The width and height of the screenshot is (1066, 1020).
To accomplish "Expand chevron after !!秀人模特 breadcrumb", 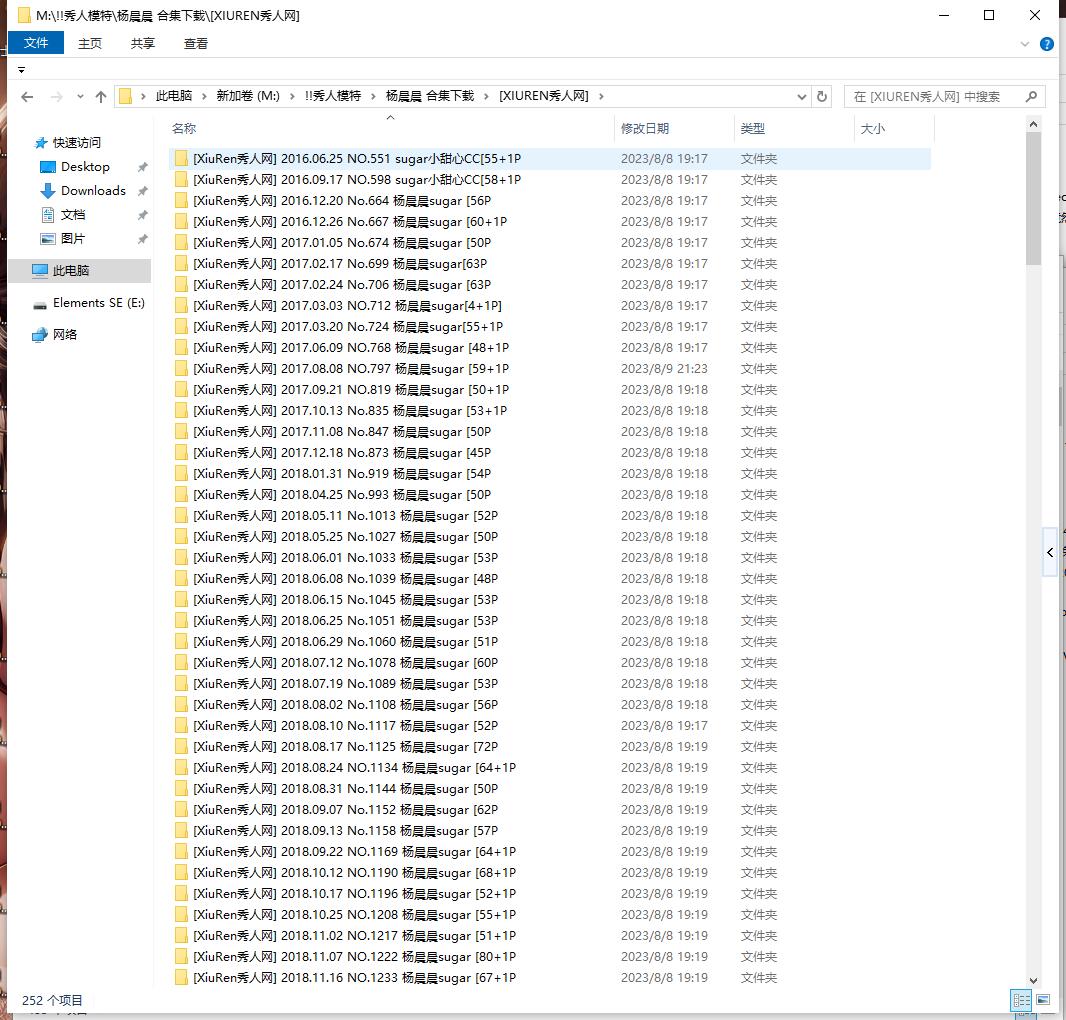I will (x=373, y=97).
